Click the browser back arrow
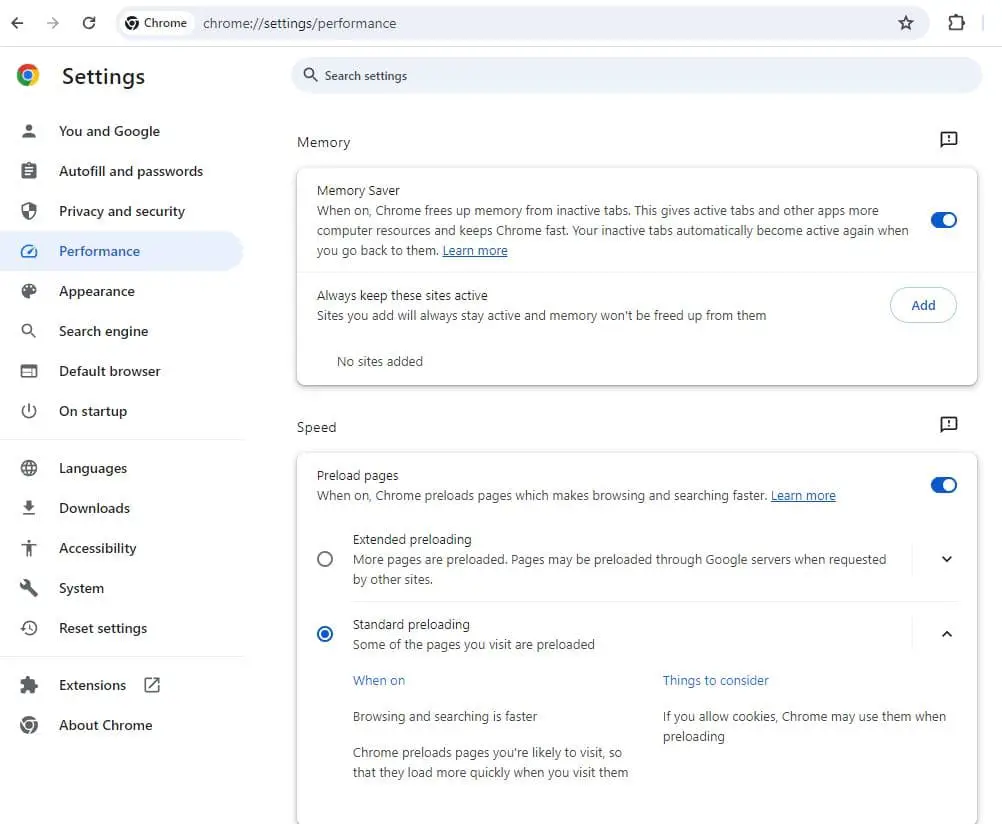 point(17,23)
